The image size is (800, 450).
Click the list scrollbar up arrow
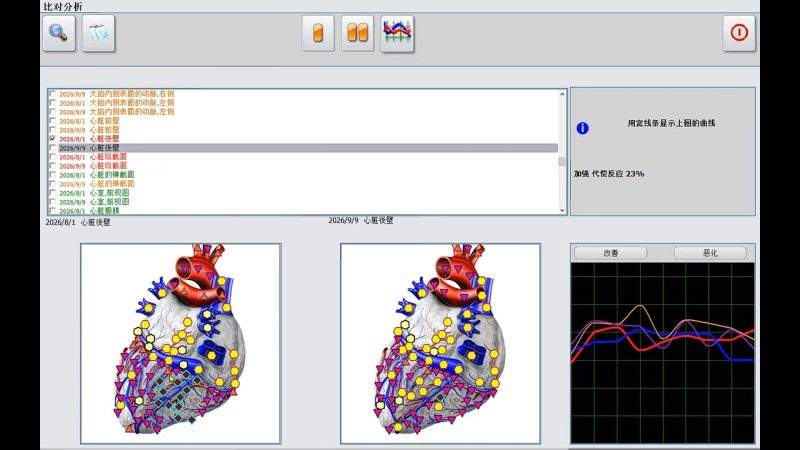pyautogui.click(x=562, y=94)
